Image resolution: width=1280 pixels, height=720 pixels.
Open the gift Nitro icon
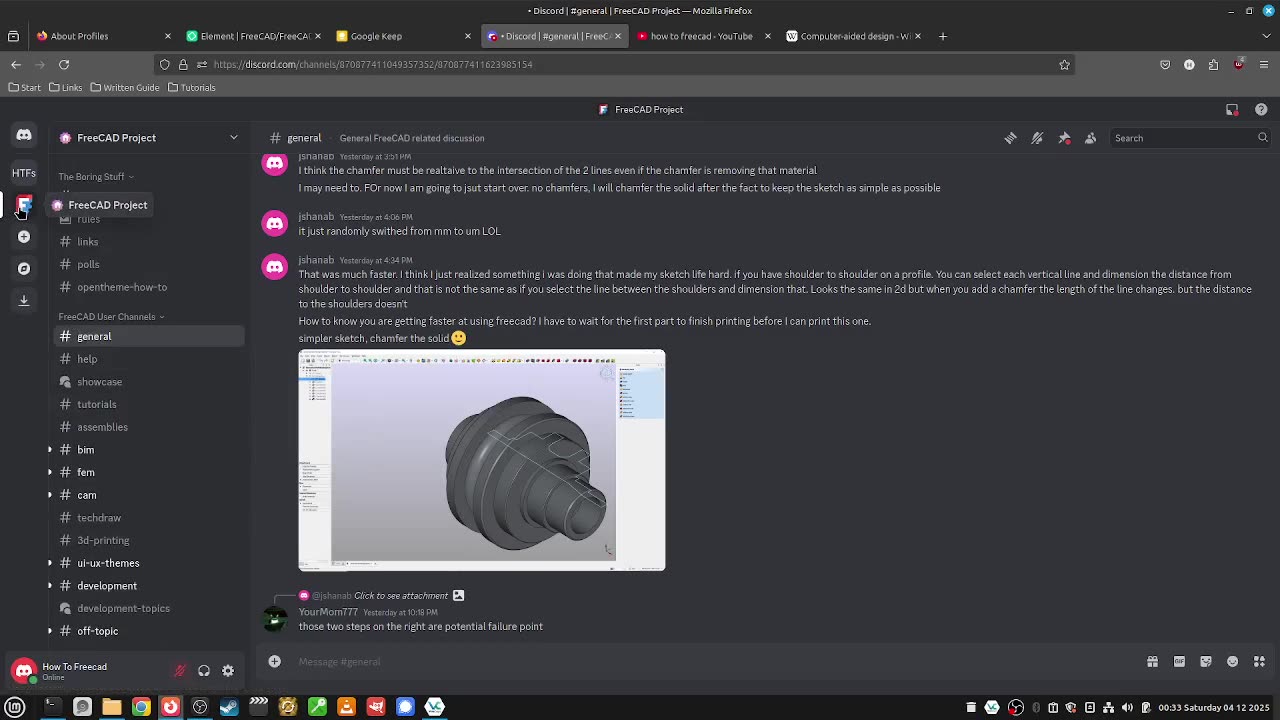1152,661
